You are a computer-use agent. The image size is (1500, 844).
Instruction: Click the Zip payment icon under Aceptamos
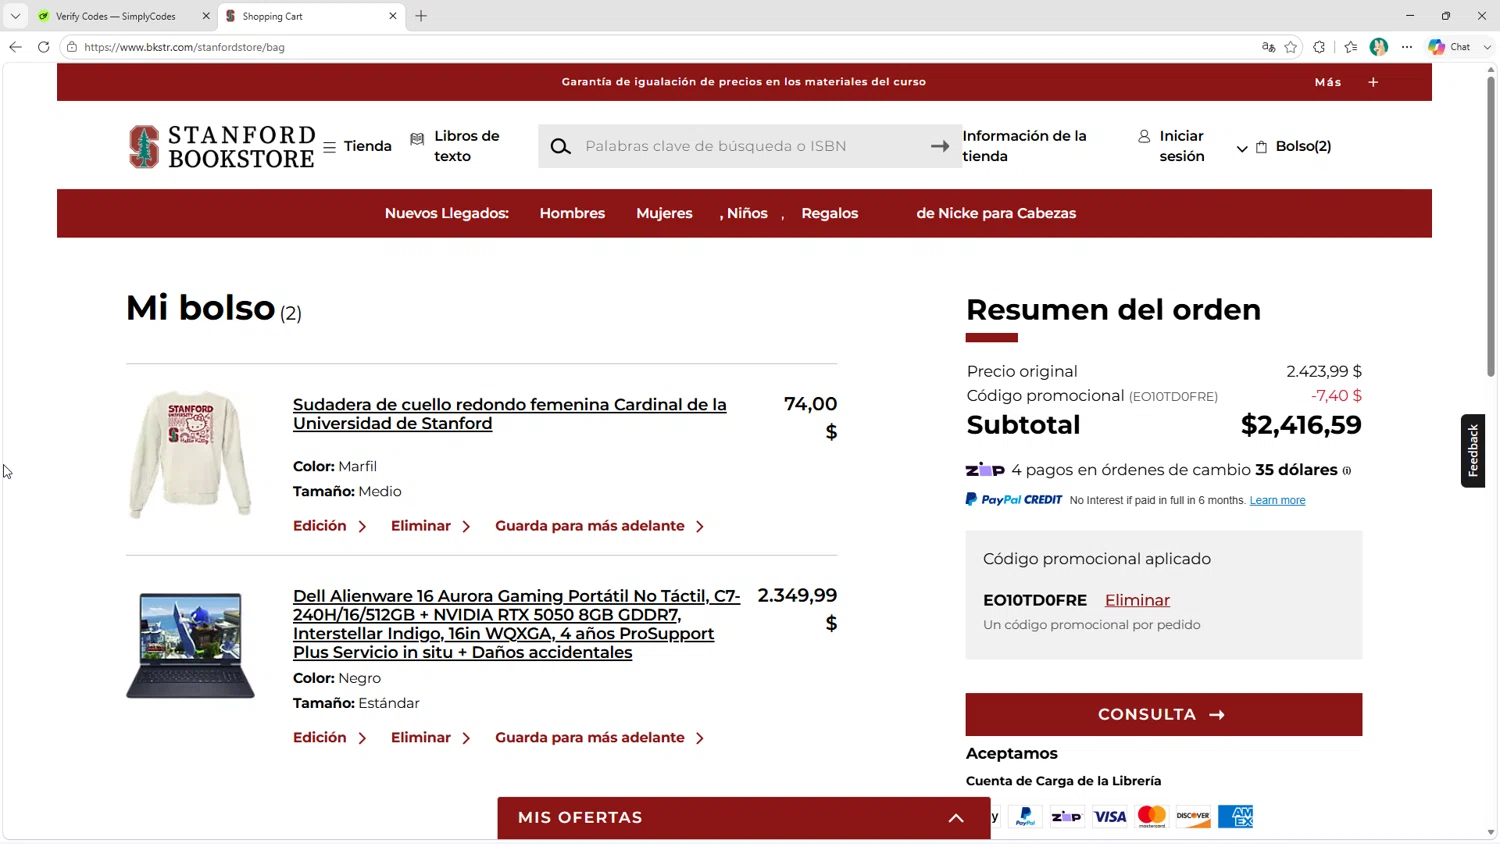1067,817
